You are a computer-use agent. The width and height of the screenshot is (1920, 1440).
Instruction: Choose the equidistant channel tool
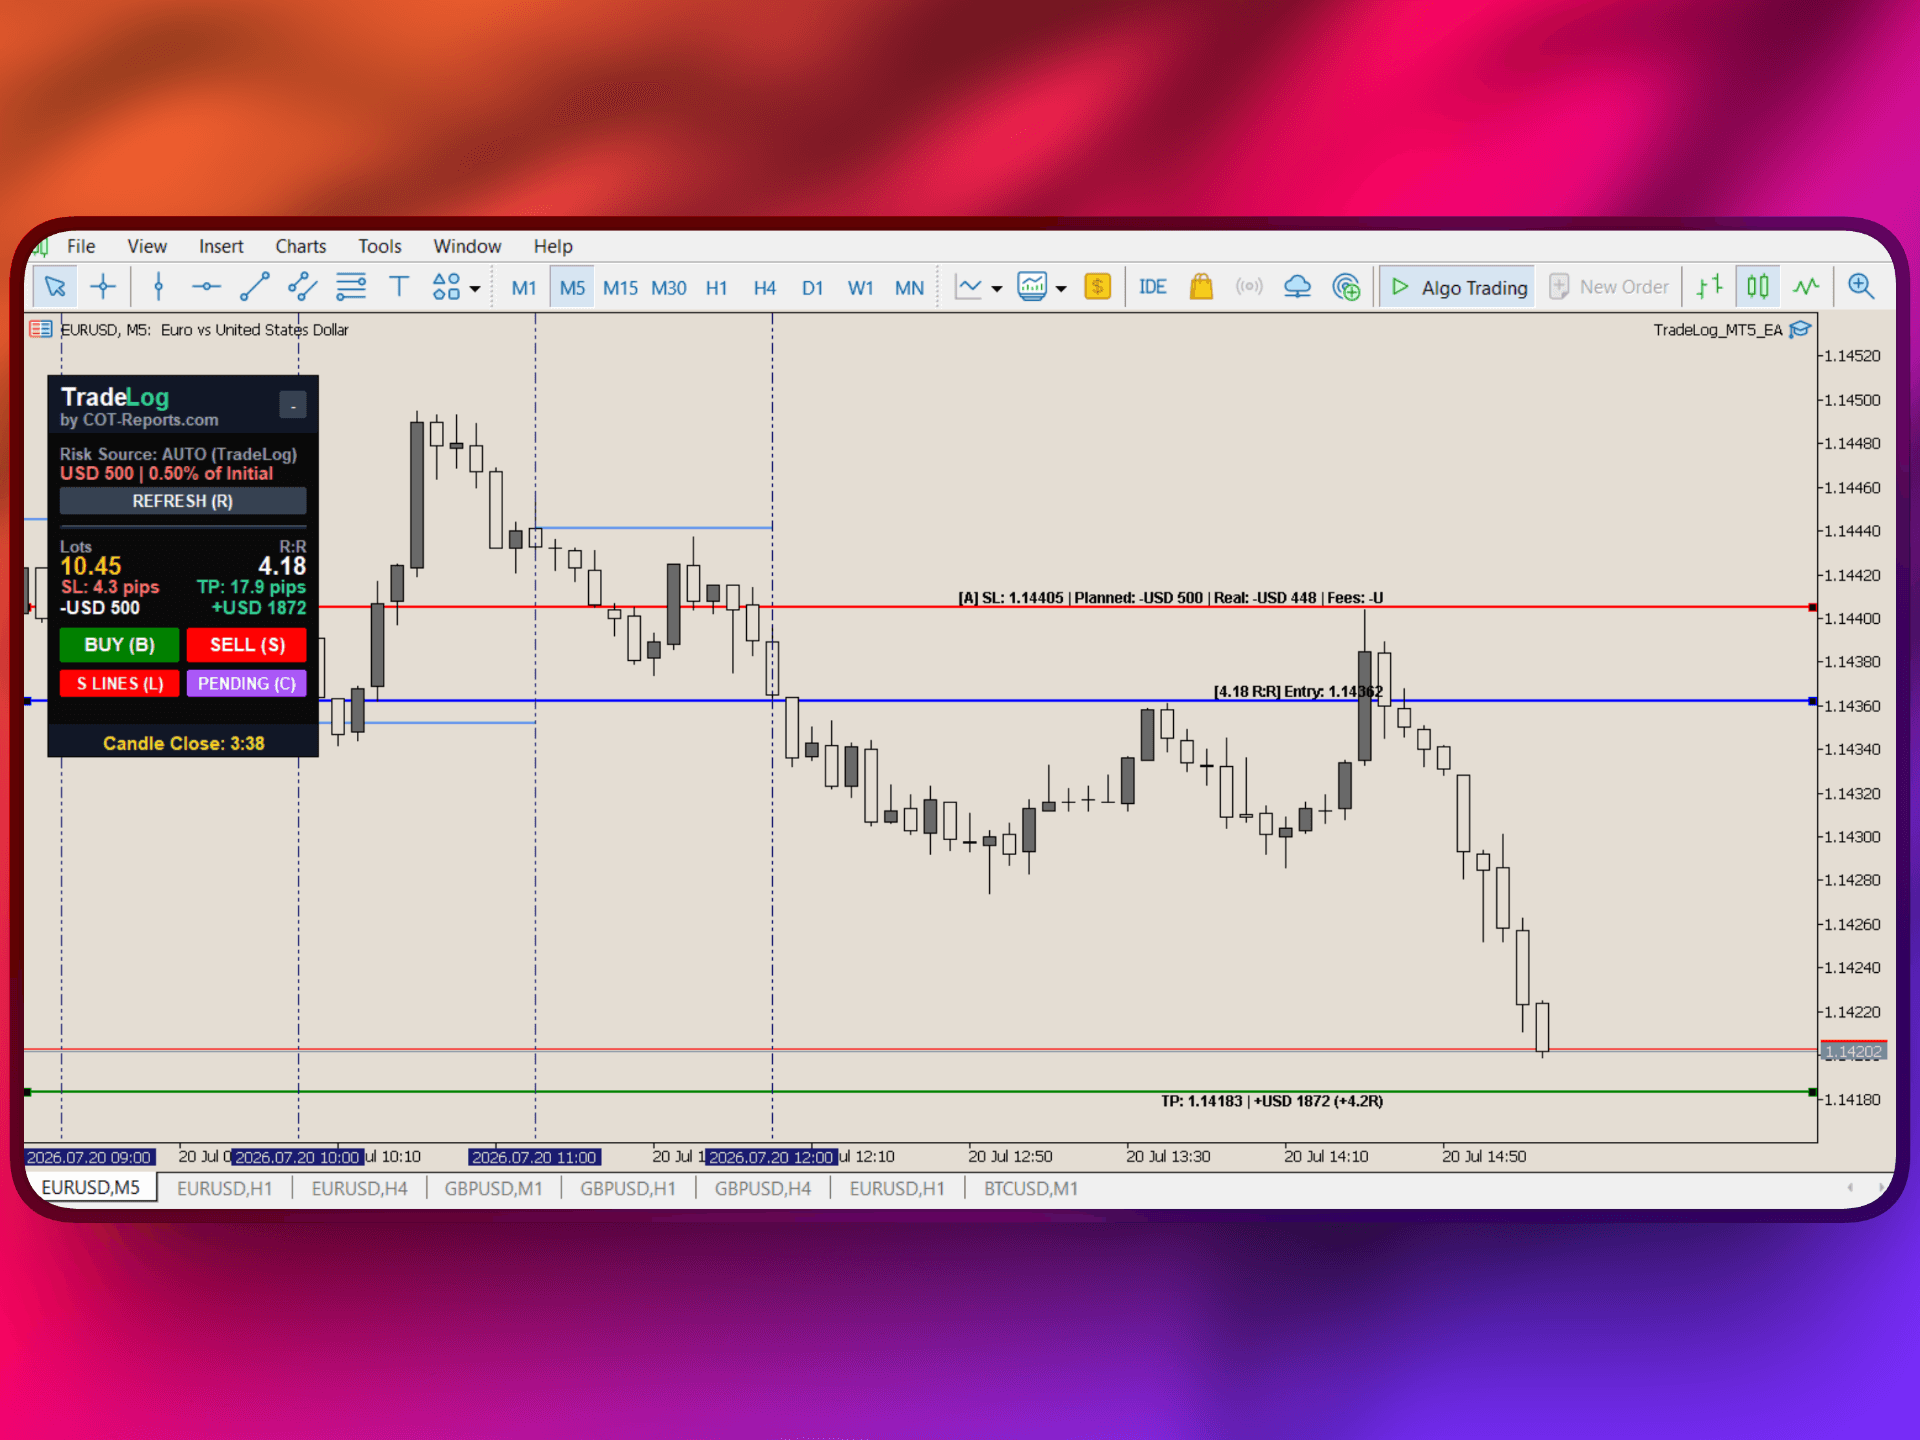coord(302,288)
